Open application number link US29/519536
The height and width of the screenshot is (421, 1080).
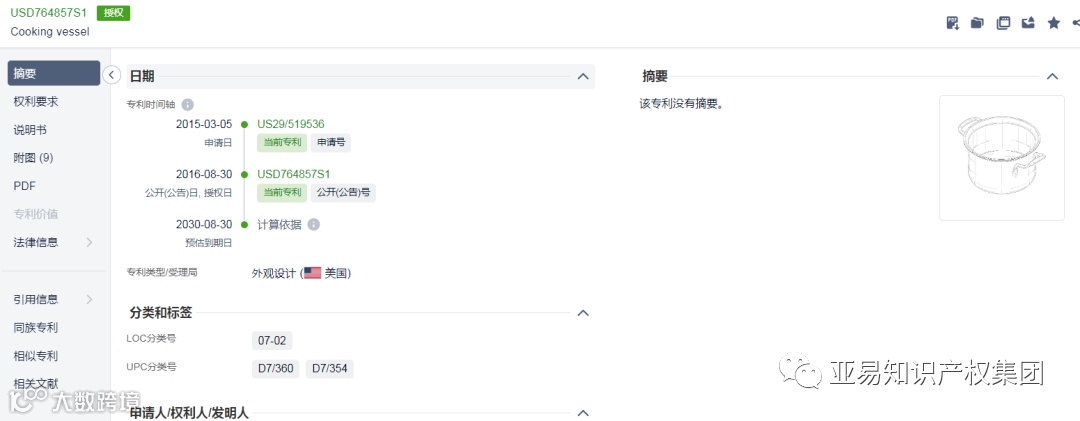[291, 124]
